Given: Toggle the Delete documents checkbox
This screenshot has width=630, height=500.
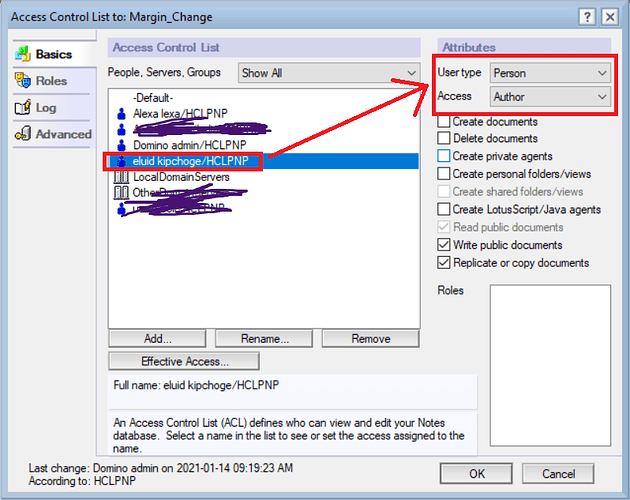Looking at the screenshot, I should click(x=444, y=139).
